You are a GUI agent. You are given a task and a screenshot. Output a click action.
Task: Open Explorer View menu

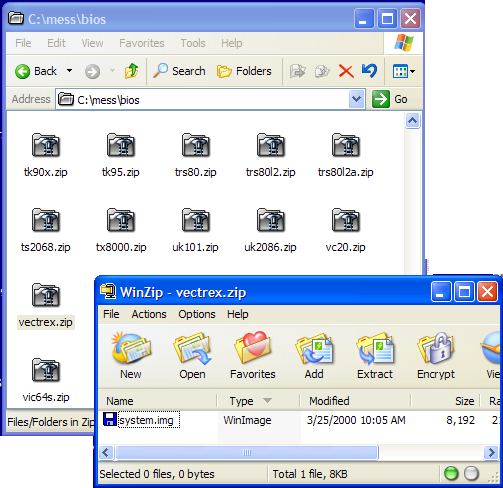tap(92, 43)
